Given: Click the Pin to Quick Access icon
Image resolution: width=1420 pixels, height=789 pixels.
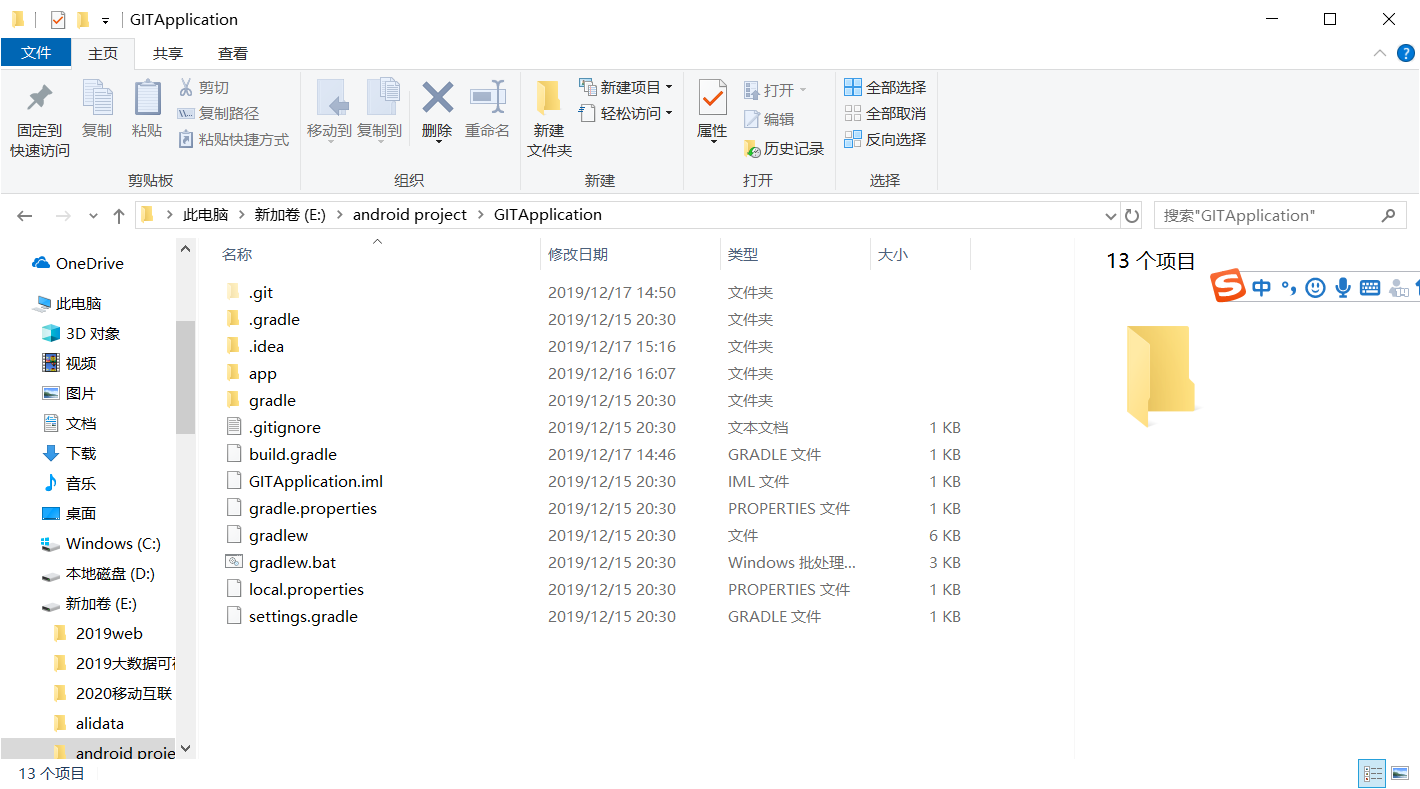Looking at the screenshot, I should [x=40, y=98].
